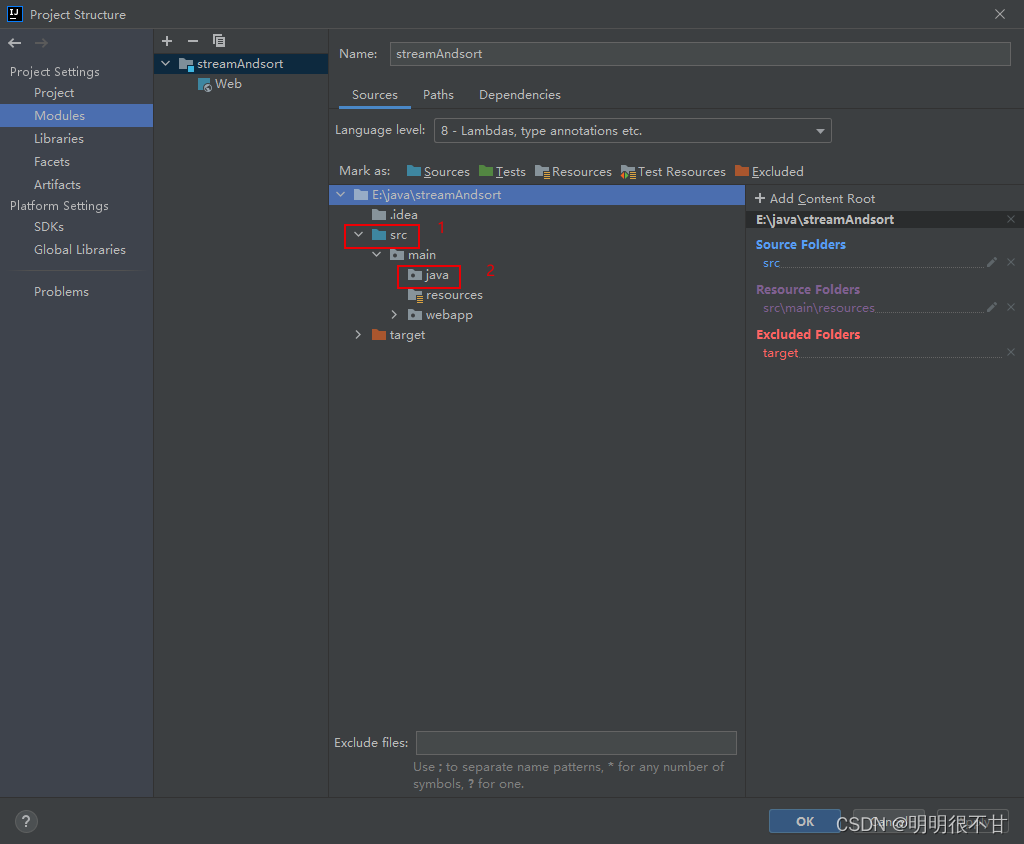Open the Language level dropdown
The width and height of the screenshot is (1024, 844).
pos(632,131)
